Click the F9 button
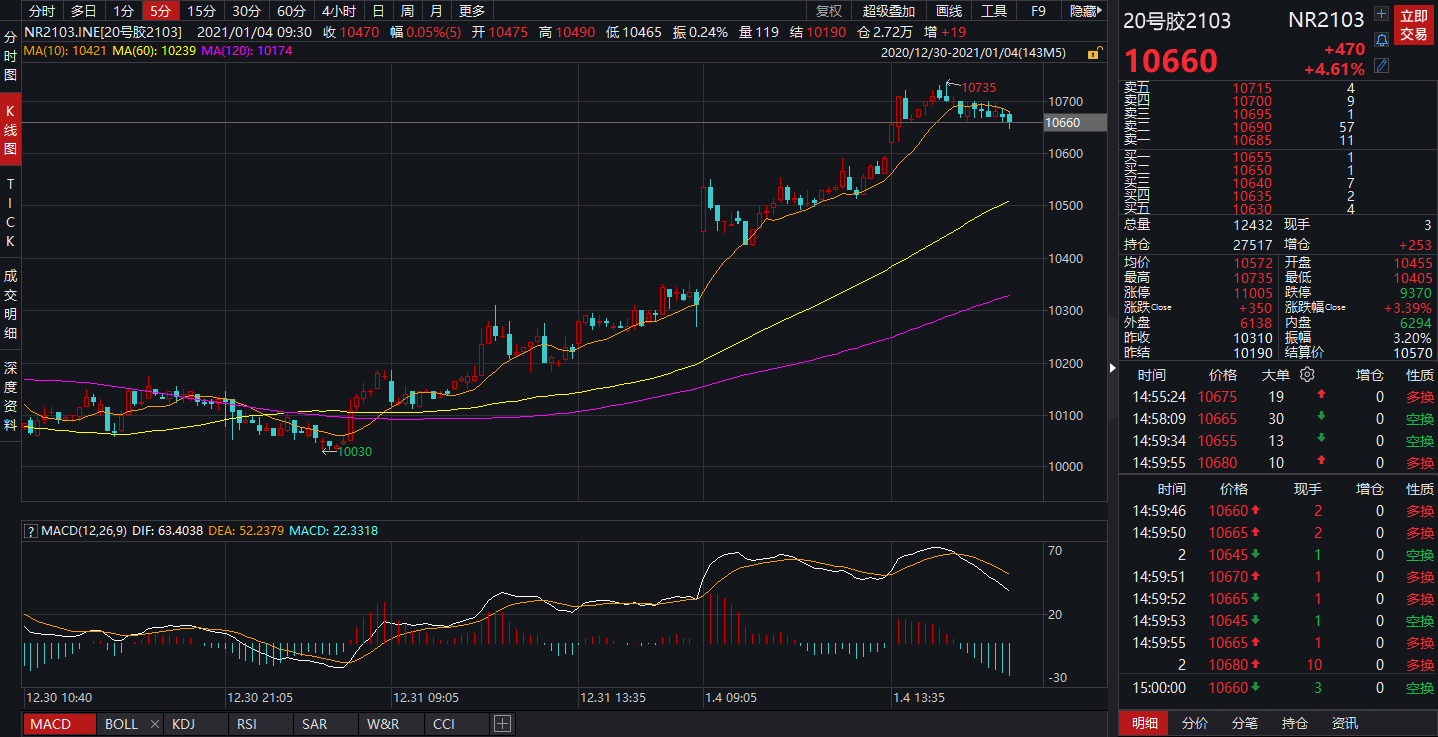Screen dimensions: 1438x737 (x=1038, y=11)
